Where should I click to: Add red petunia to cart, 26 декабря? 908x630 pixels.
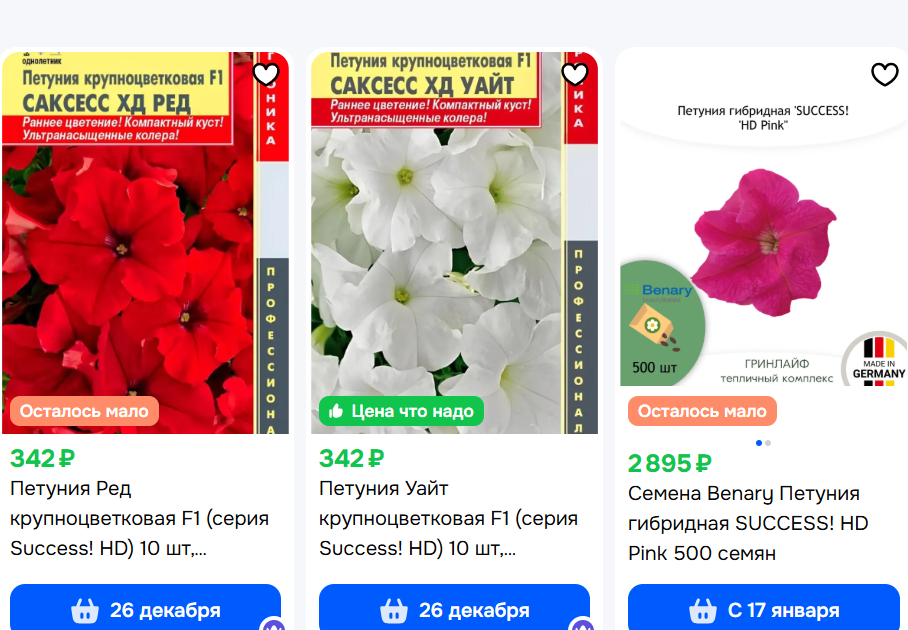[x=145, y=607]
